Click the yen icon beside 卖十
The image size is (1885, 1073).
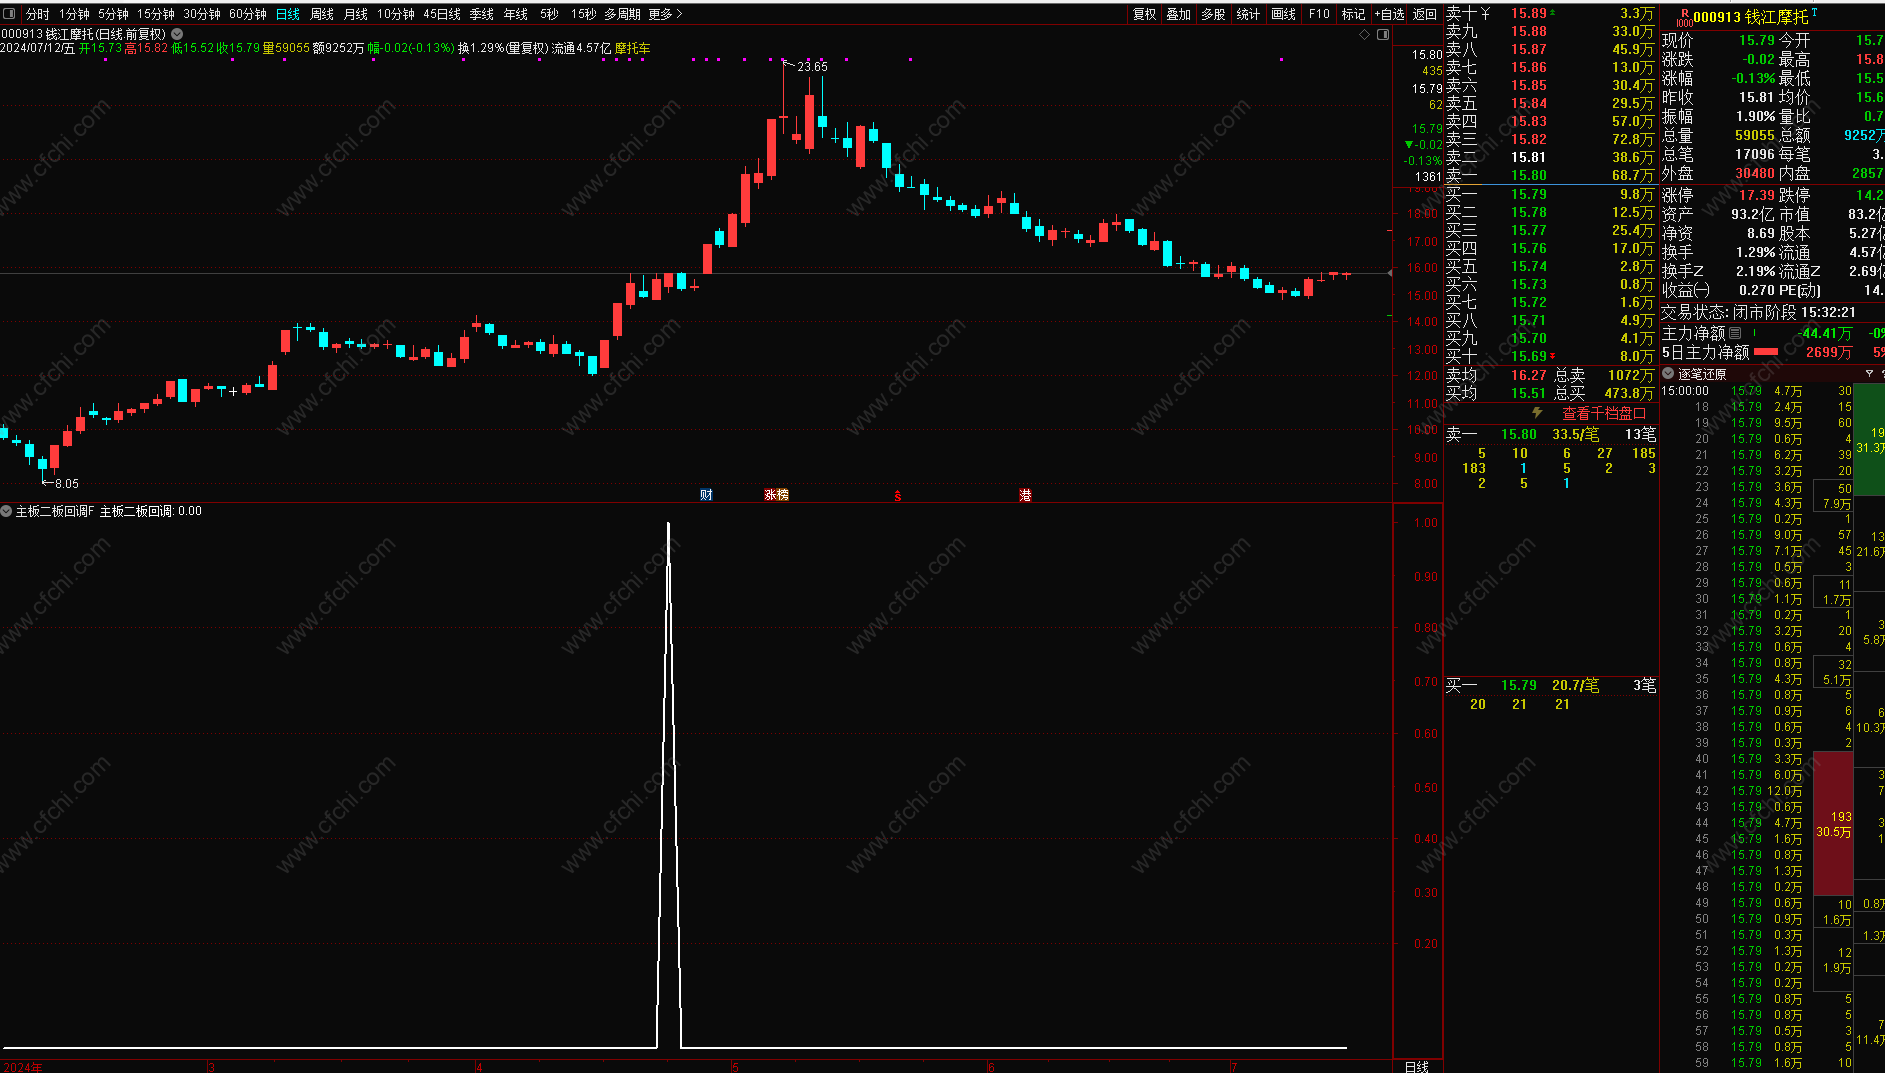point(1485,13)
